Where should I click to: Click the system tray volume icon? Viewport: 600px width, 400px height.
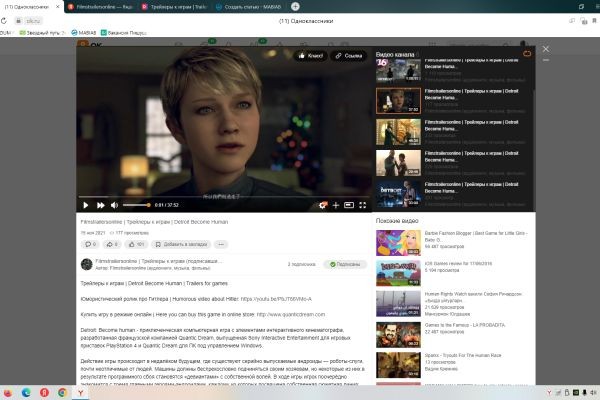click(x=593, y=393)
